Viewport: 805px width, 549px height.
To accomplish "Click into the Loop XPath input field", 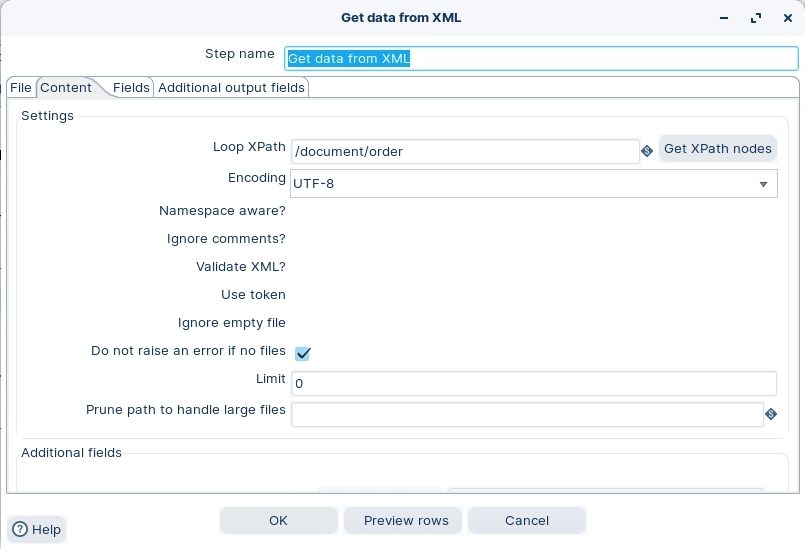I will coord(465,152).
